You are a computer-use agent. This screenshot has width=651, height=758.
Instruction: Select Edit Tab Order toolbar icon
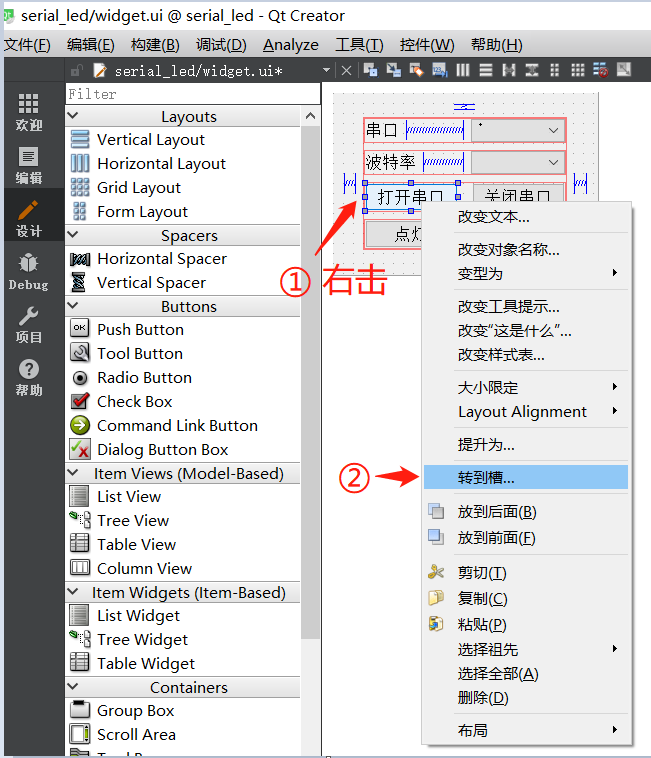pos(439,71)
